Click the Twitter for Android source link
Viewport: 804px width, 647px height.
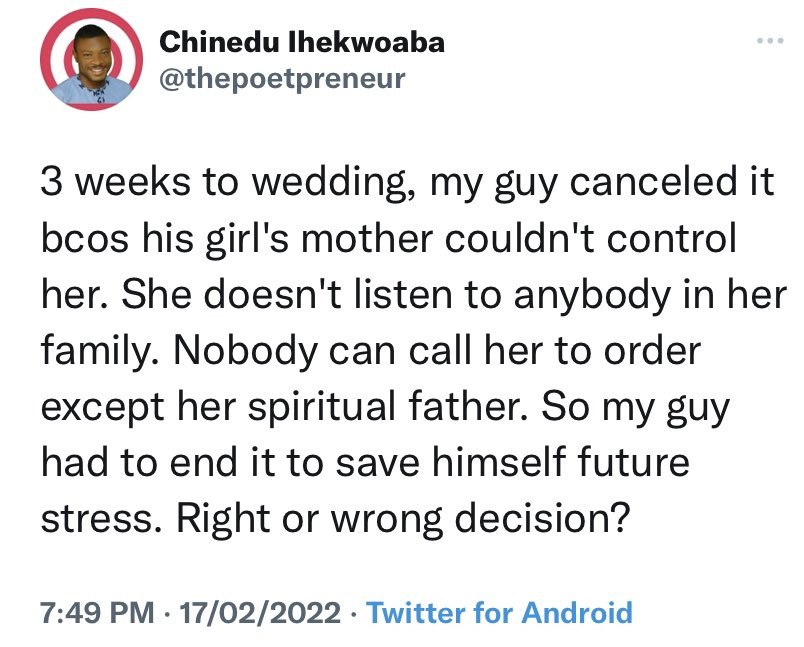(500, 611)
